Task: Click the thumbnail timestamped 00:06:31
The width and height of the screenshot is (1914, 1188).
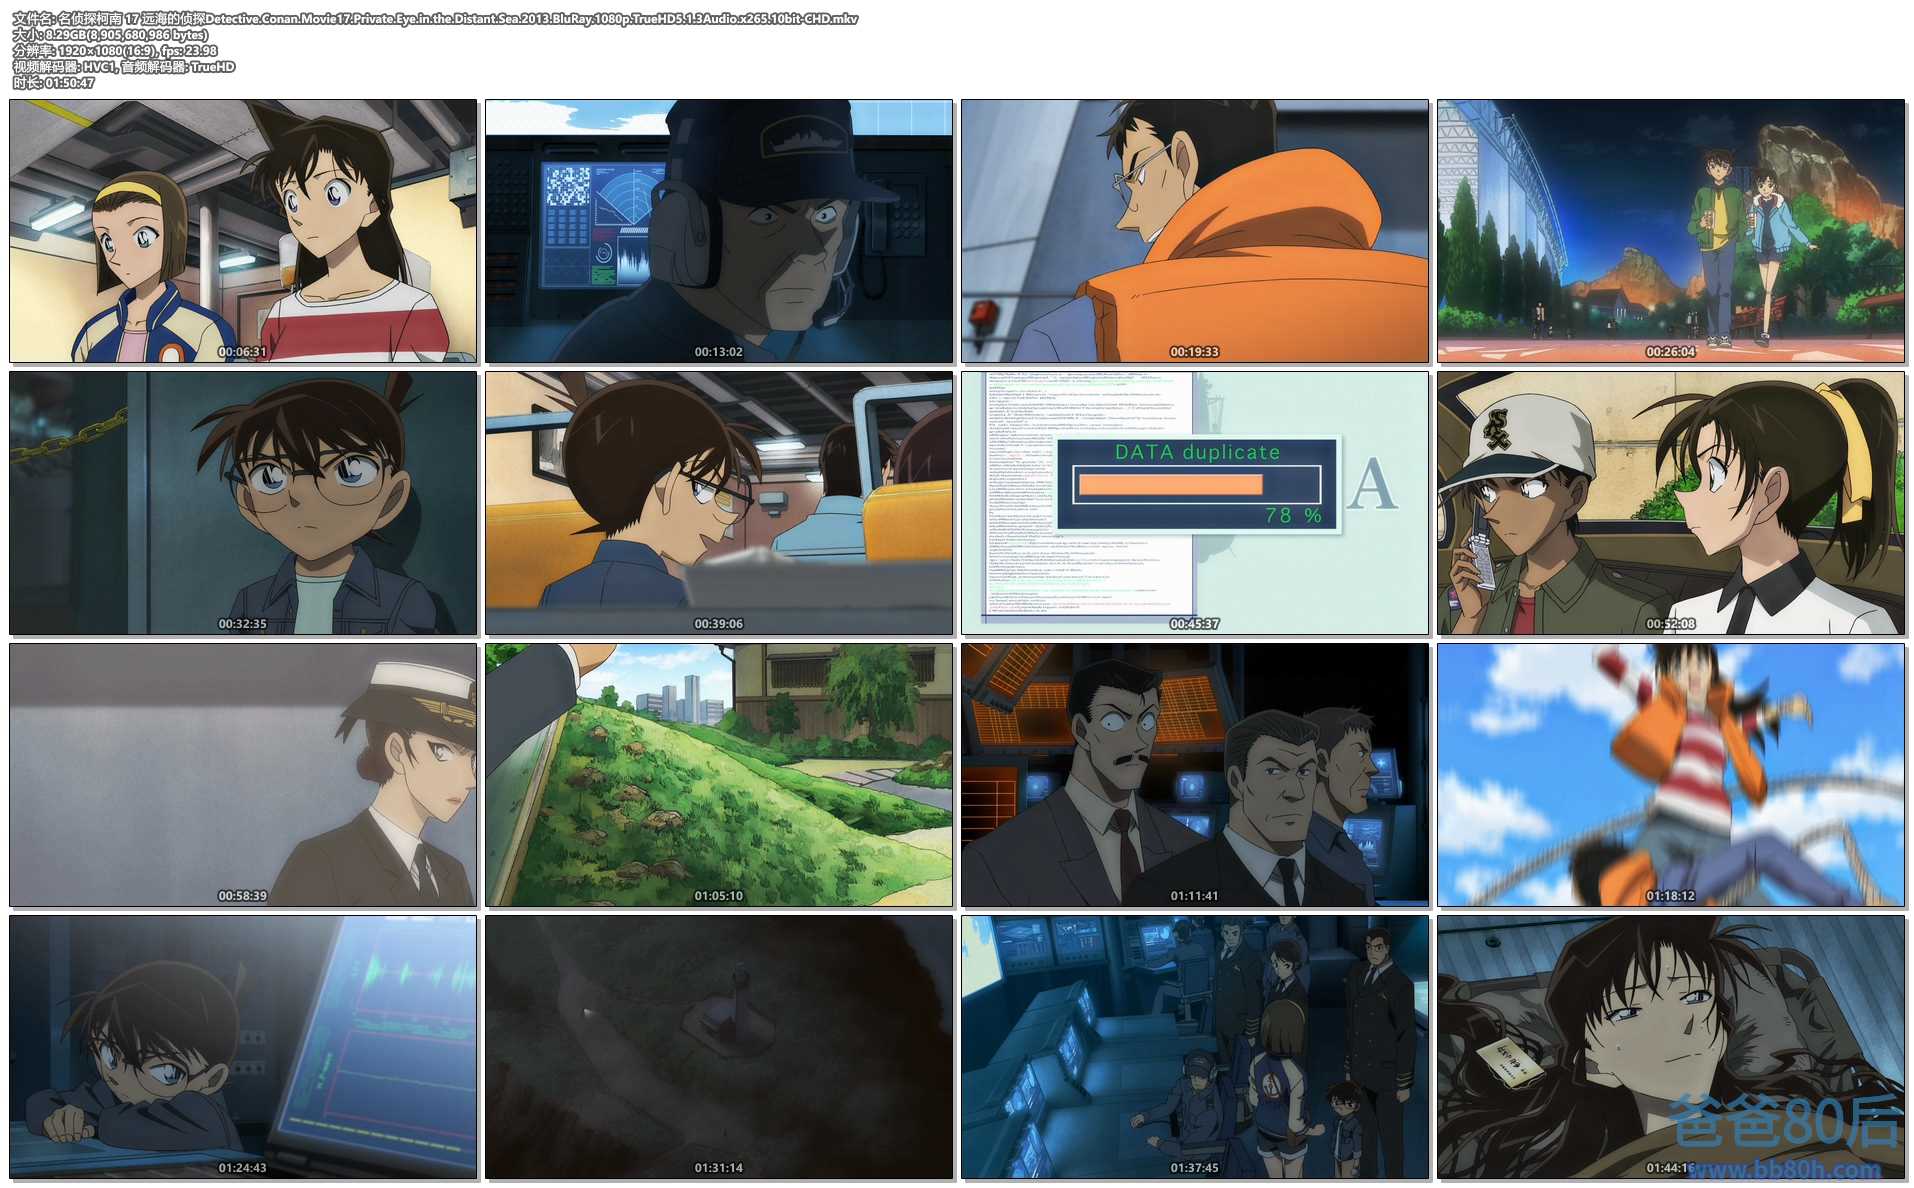Action: 243,231
